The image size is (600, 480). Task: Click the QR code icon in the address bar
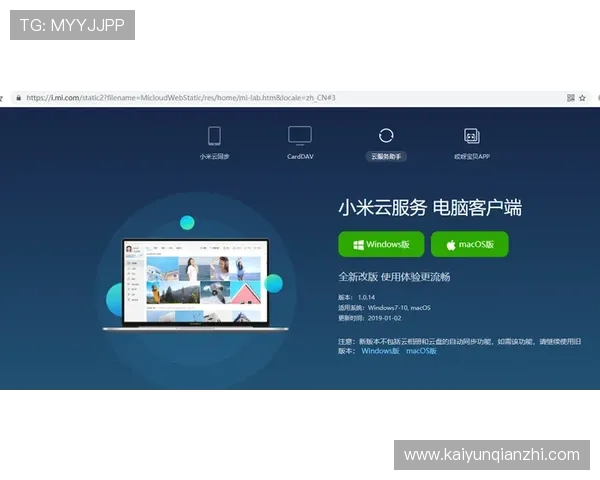pyautogui.click(x=571, y=98)
